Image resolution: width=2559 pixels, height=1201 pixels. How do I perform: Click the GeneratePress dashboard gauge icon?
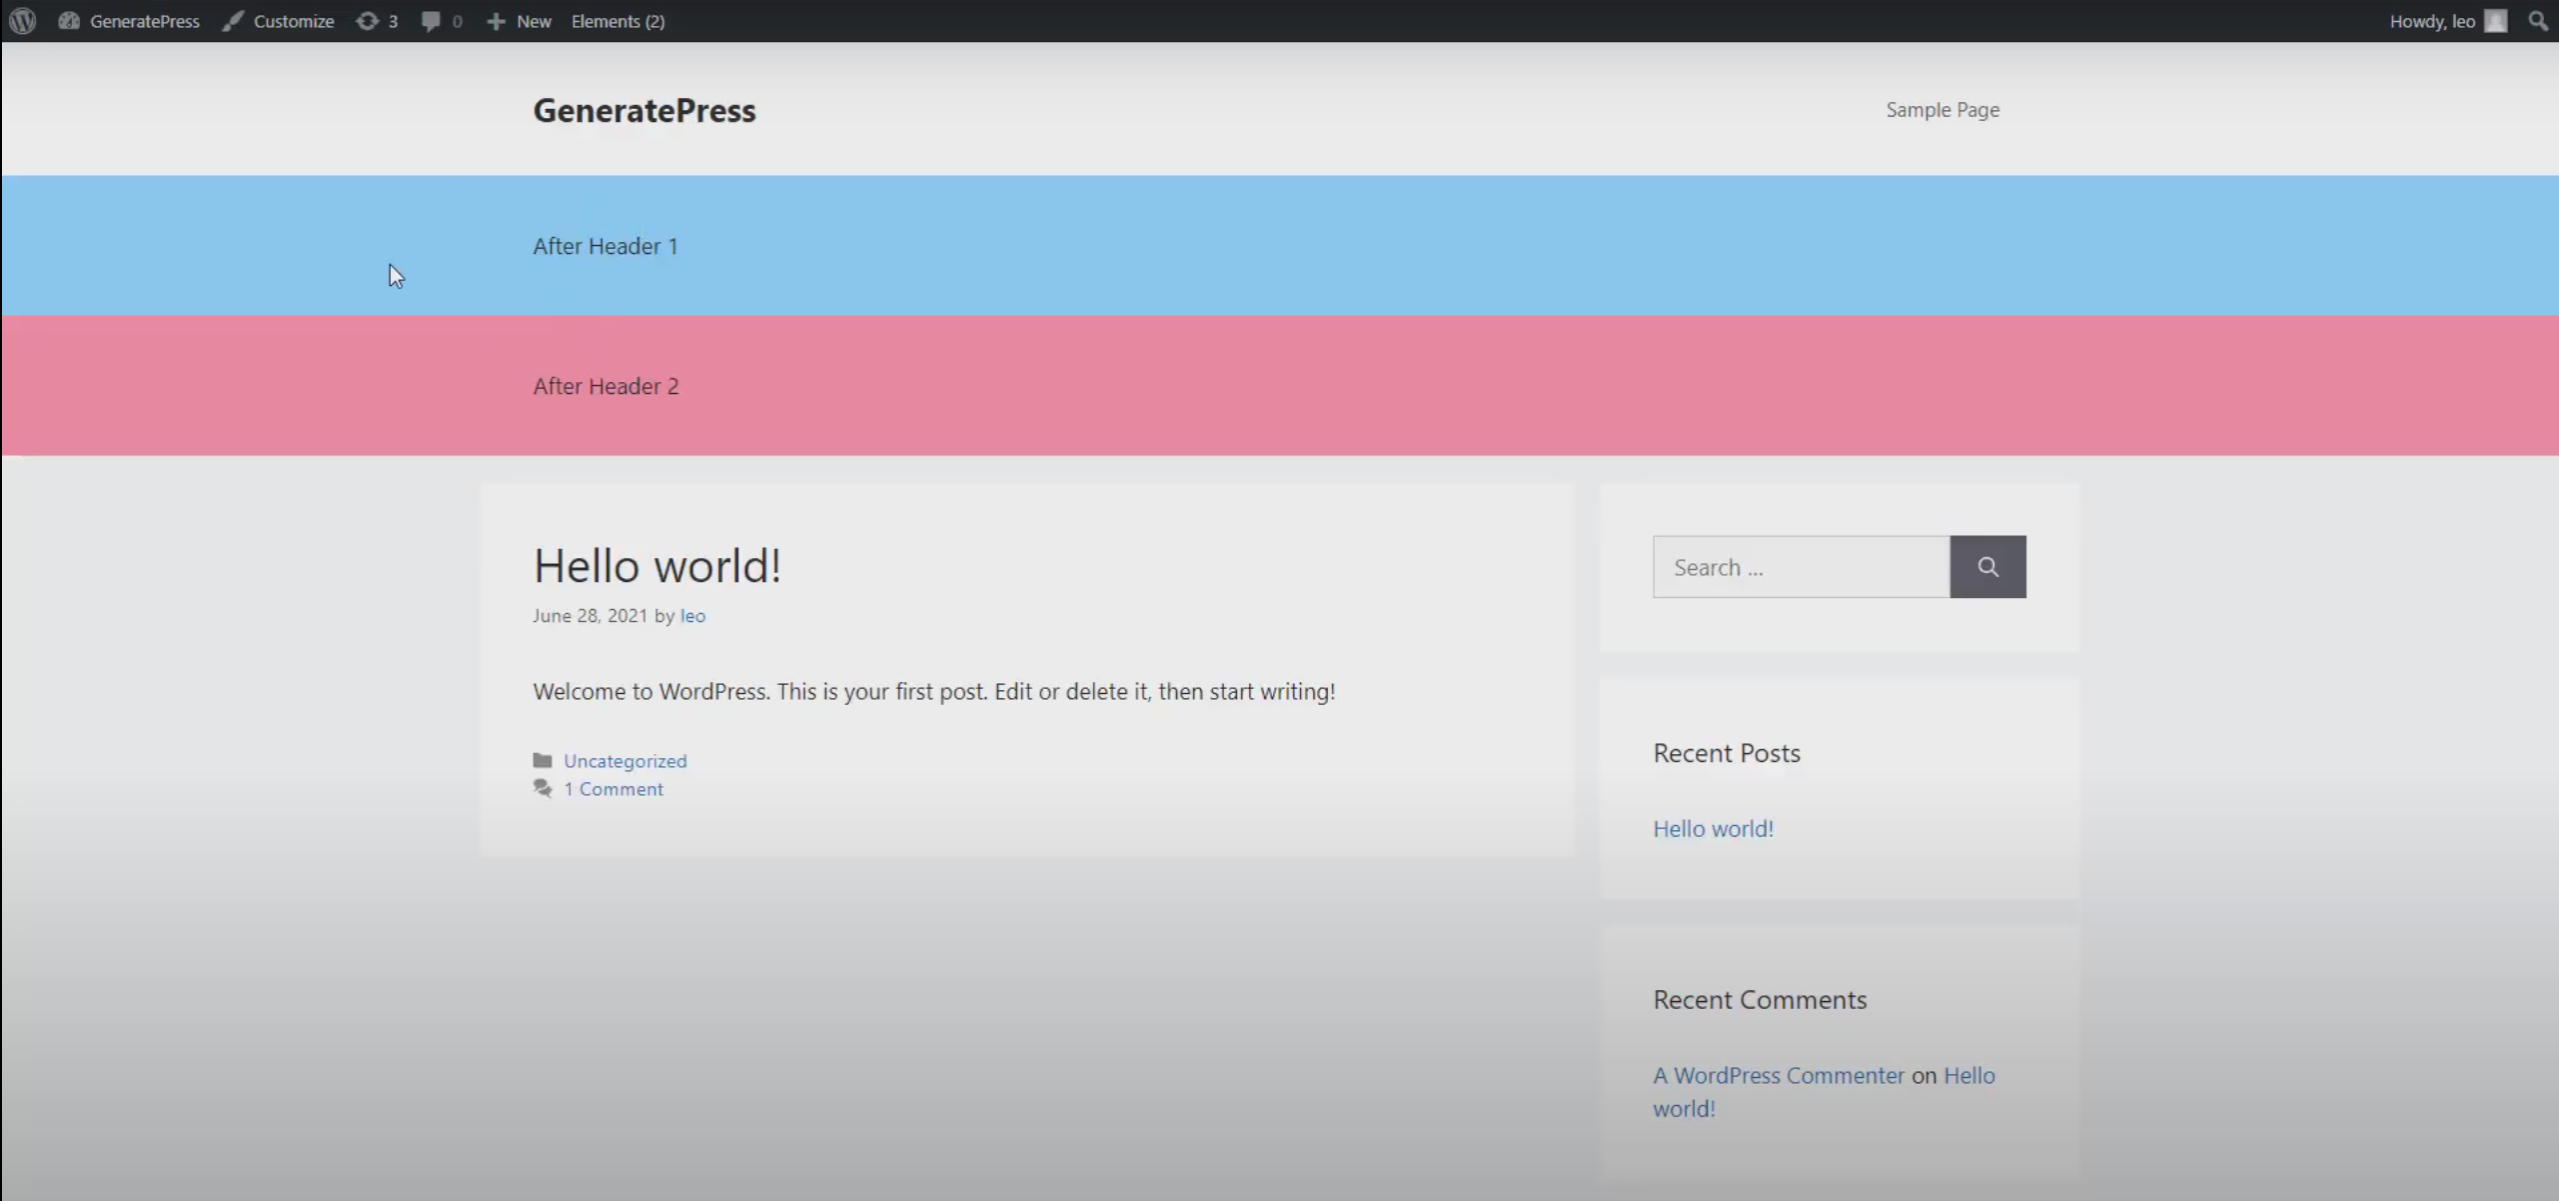(x=69, y=21)
